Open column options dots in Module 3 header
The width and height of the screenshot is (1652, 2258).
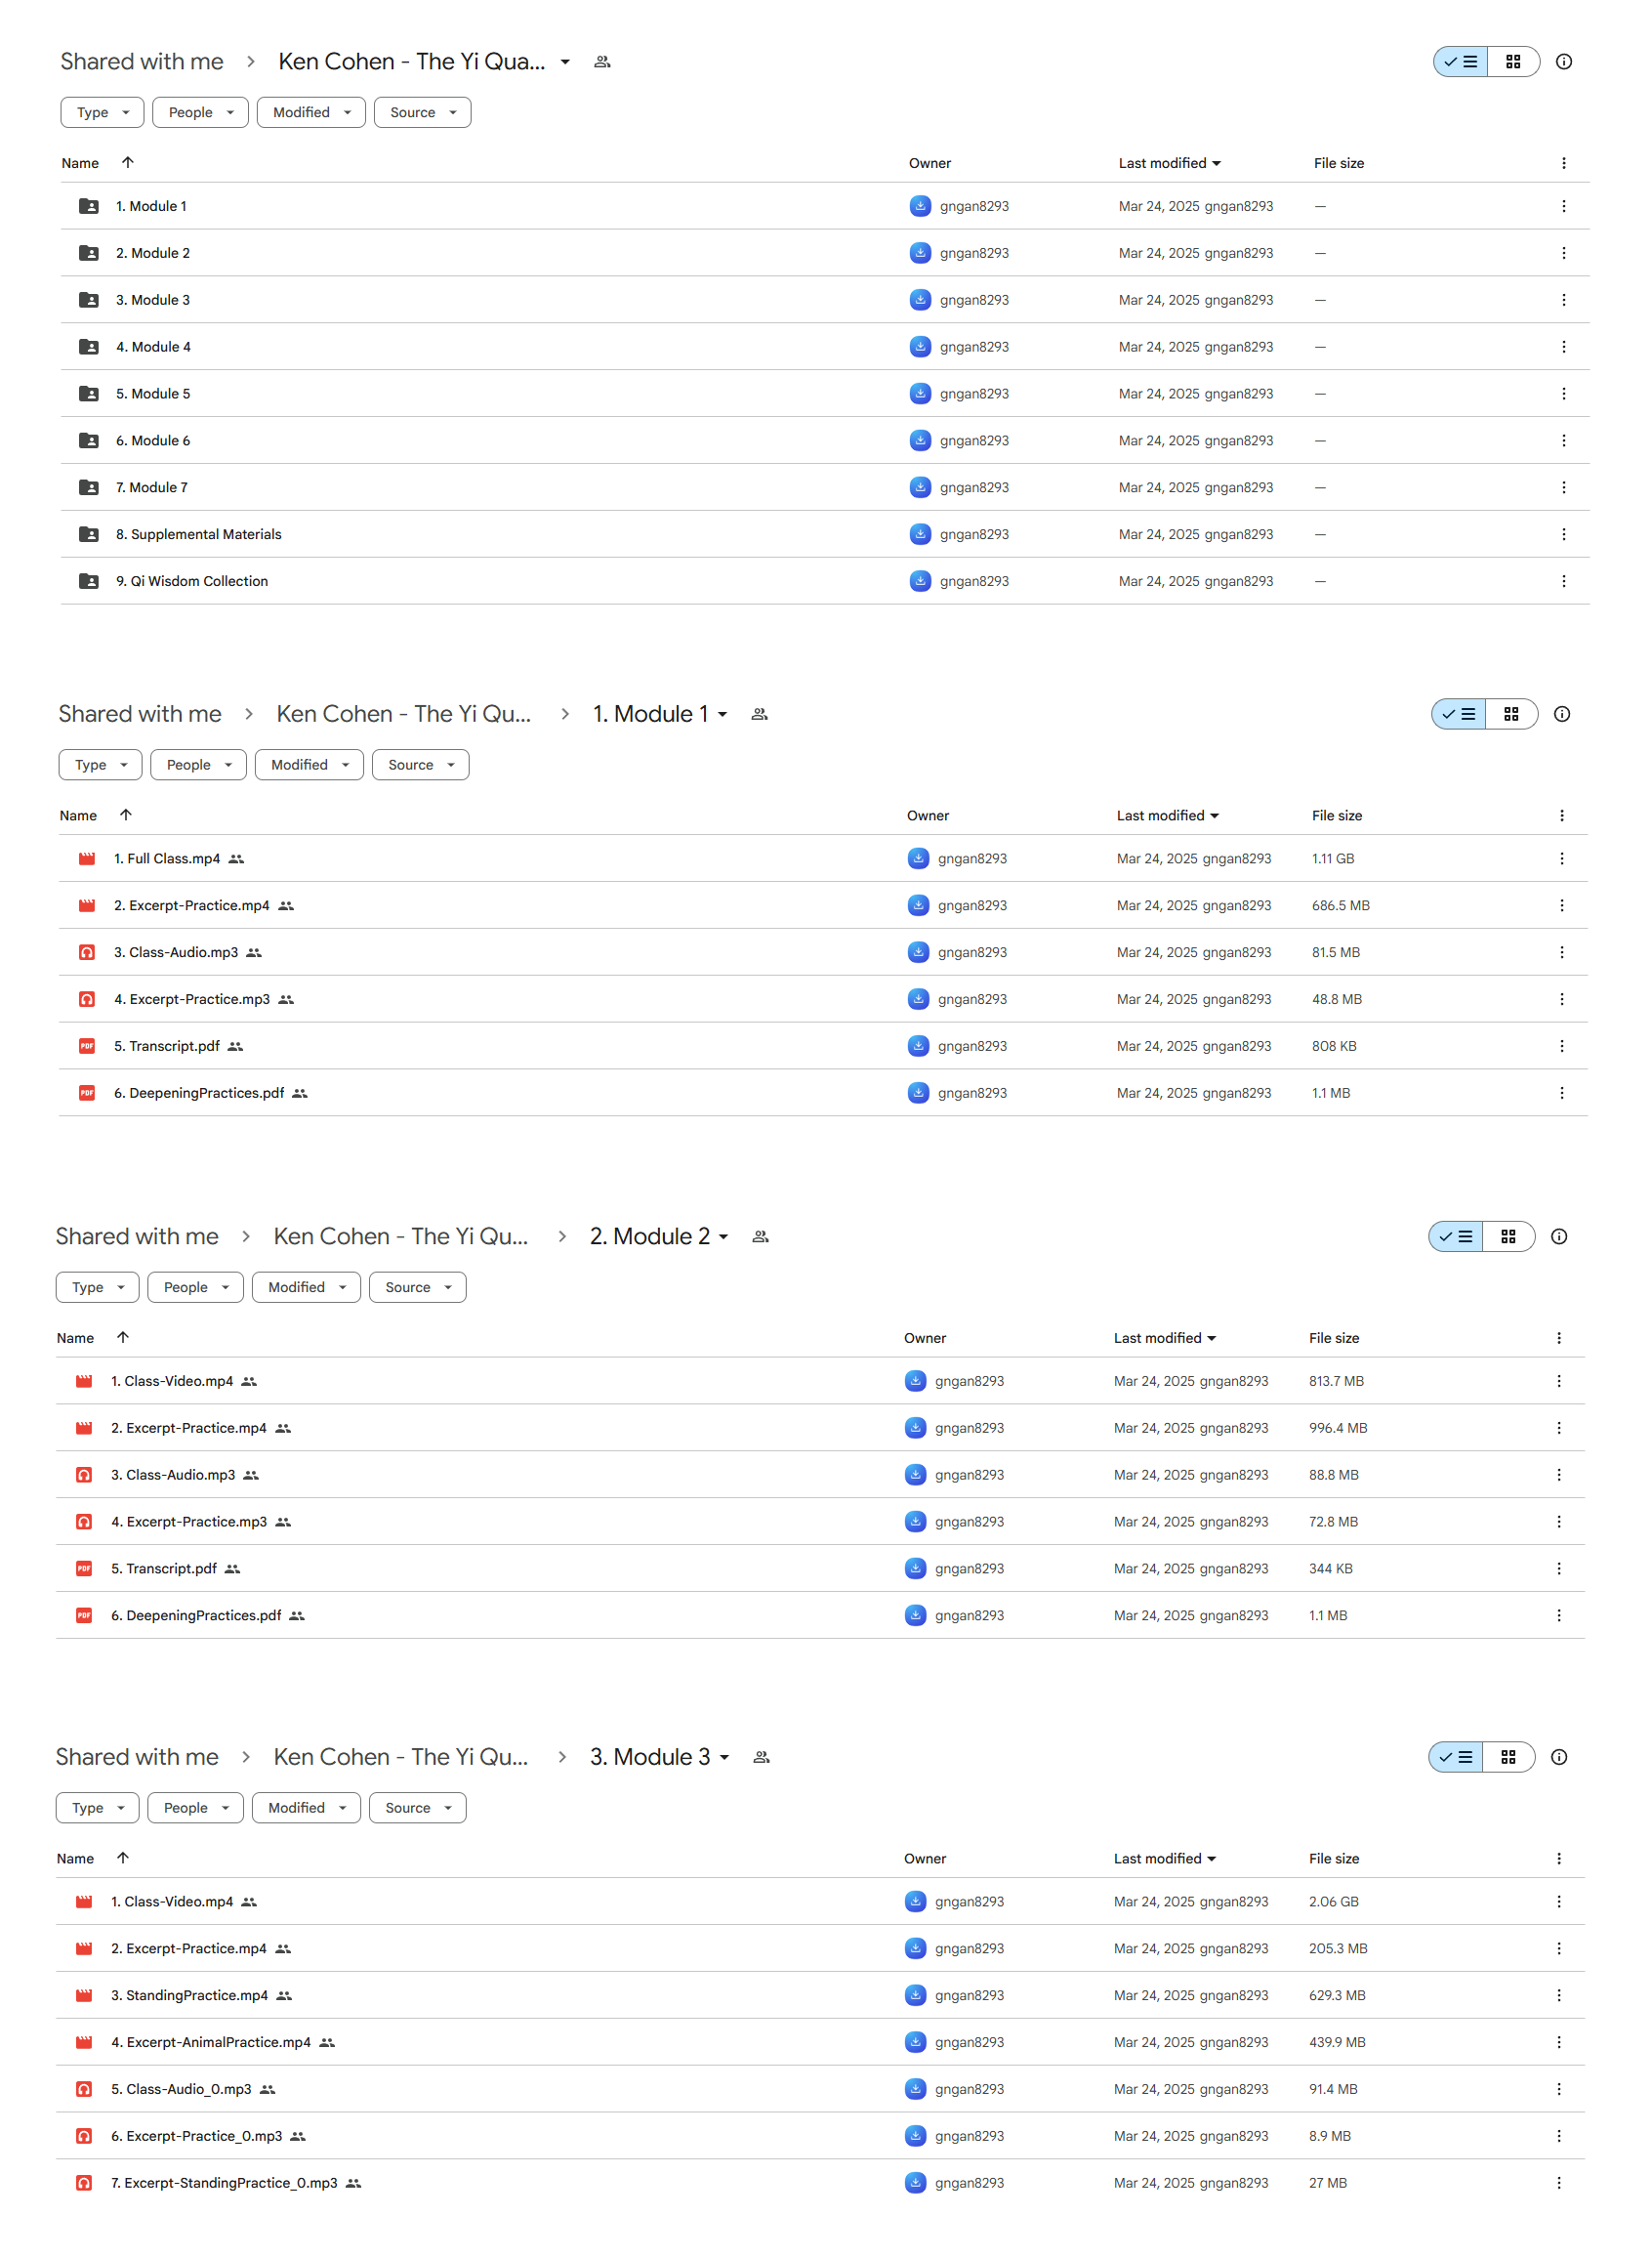(x=1559, y=1859)
